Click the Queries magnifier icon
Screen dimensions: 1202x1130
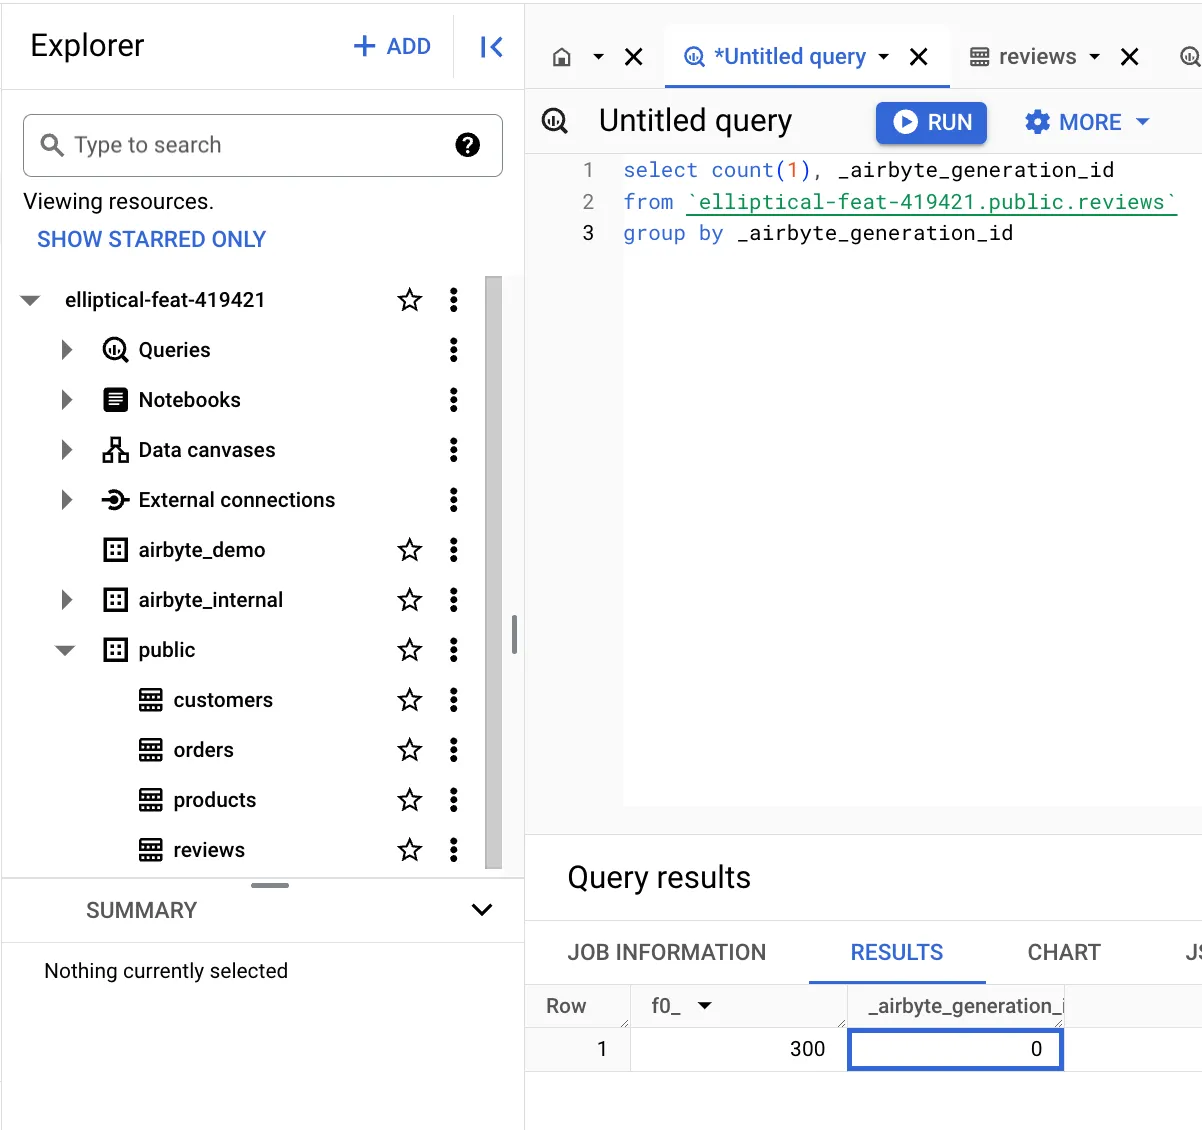tap(116, 350)
